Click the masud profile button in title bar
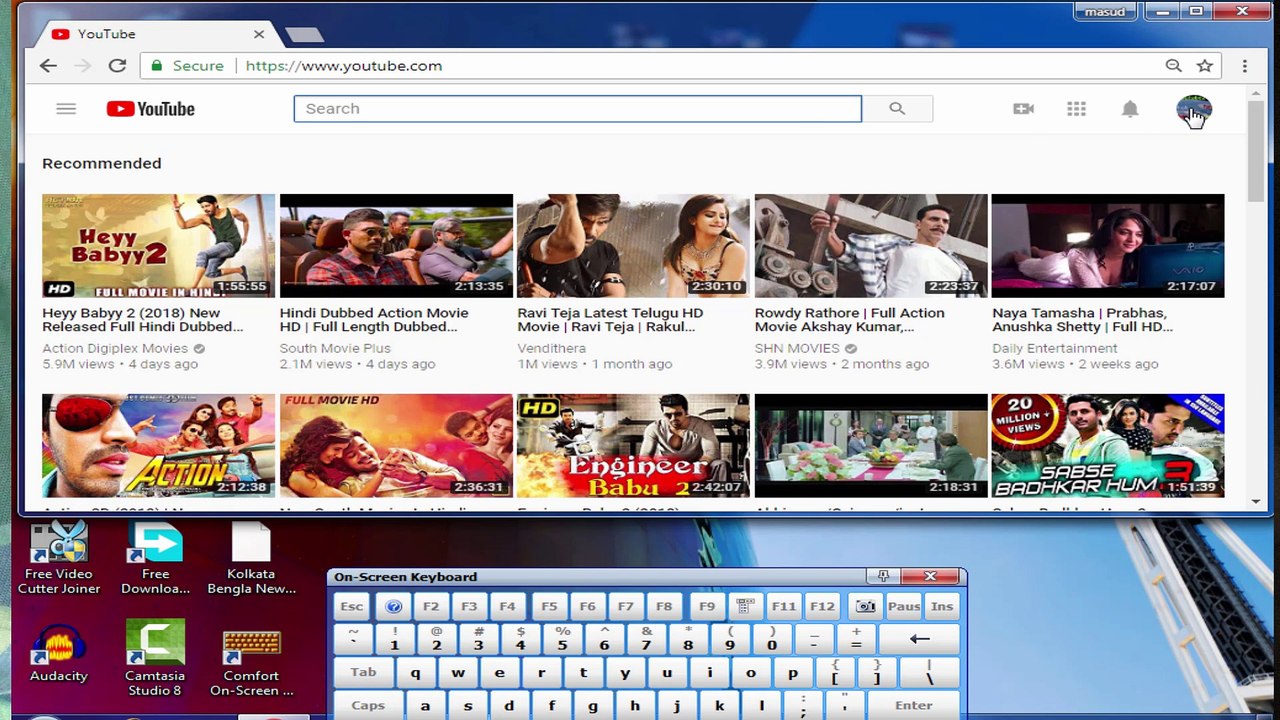This screenshot has width=1280, height=720. [x=1107, y=11]
